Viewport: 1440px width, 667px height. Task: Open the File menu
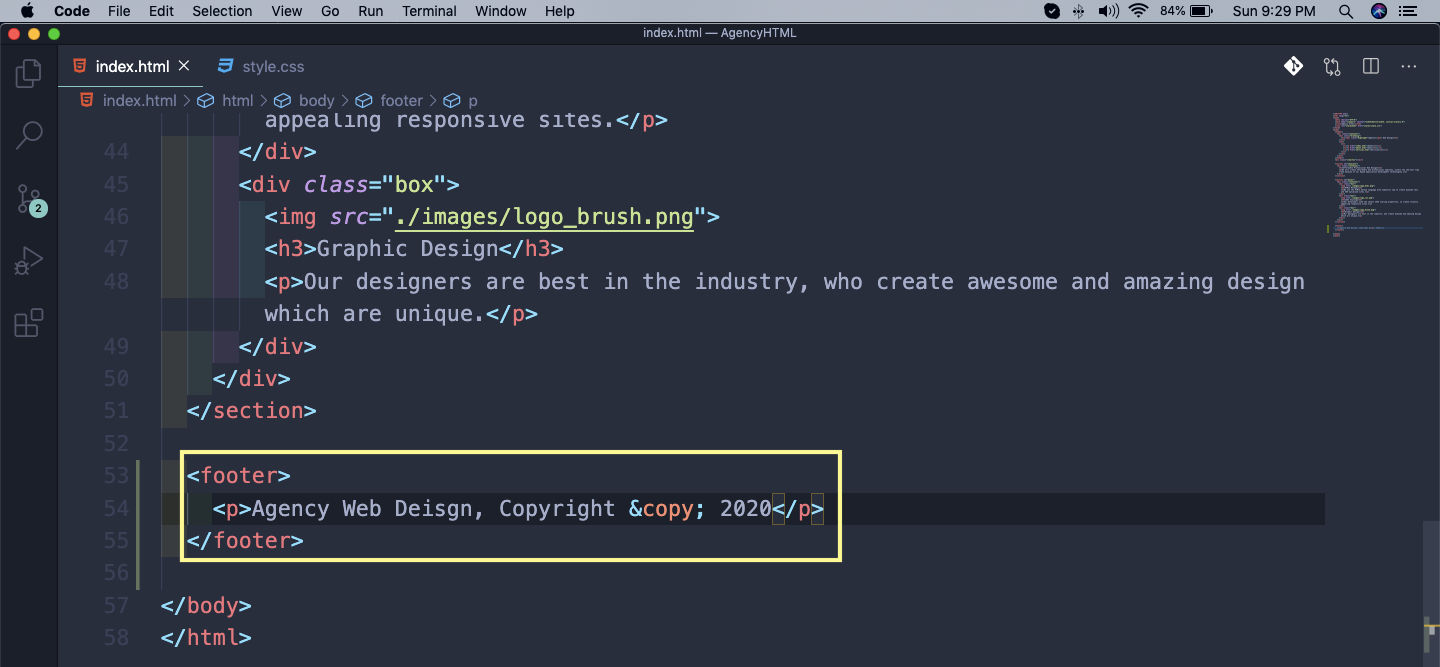(119, 11)
